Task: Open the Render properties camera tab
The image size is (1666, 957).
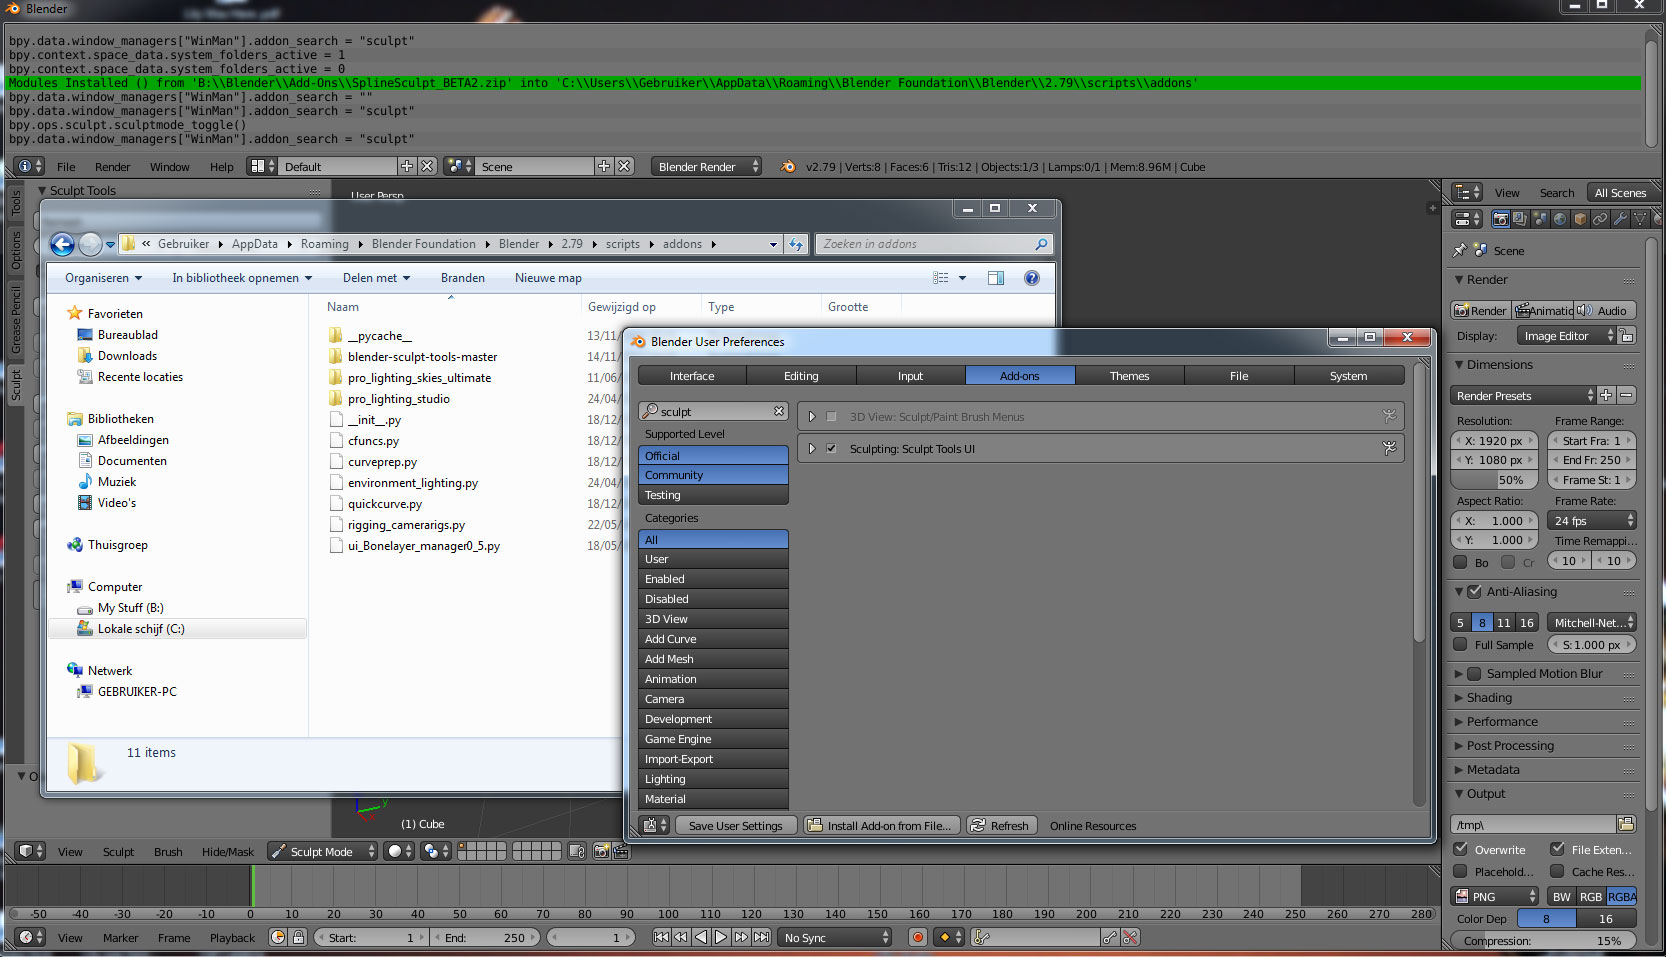Action: tap(1500, 219)
